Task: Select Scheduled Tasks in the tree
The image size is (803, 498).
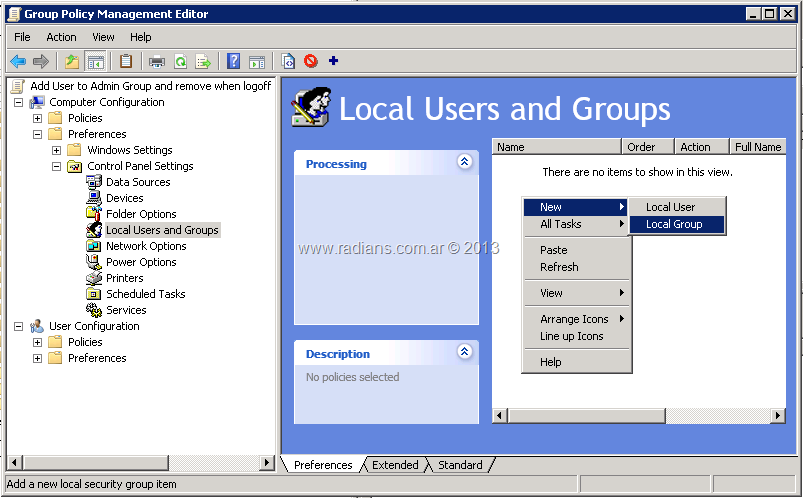Action: coord(146,294)
